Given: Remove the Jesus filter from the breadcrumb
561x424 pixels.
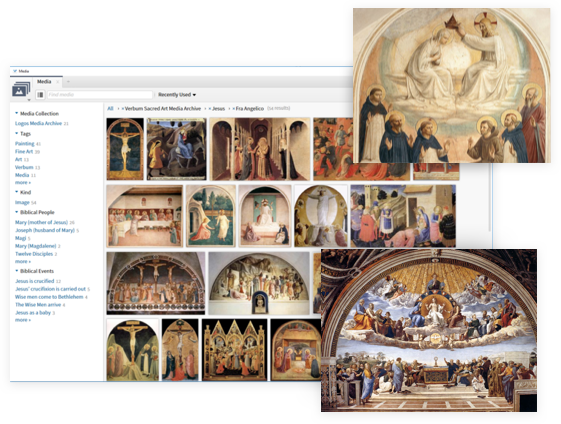Looking at the screenshot, I should (x=210, y=108).
